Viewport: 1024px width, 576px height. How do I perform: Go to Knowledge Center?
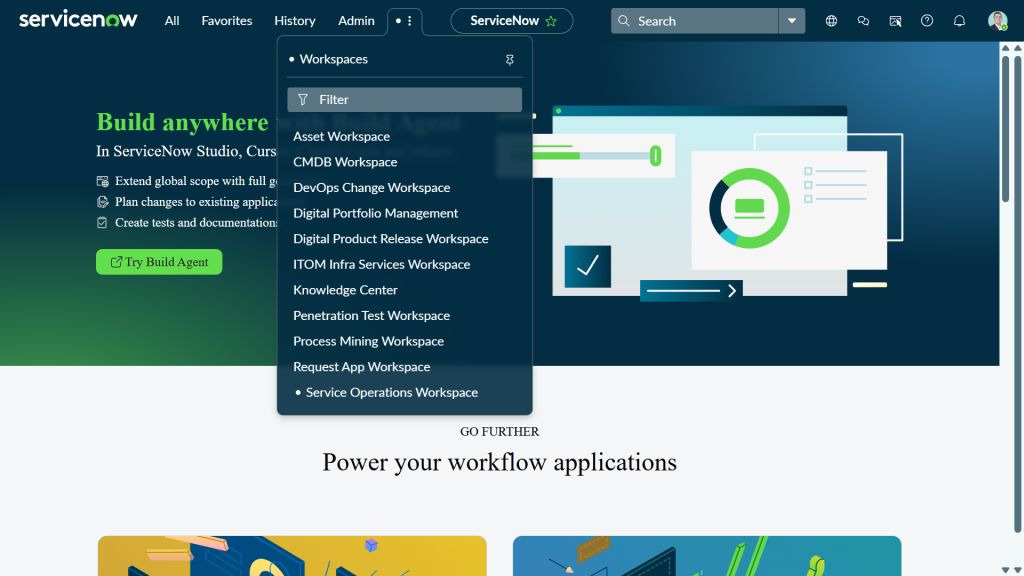[x=345, y=290]
